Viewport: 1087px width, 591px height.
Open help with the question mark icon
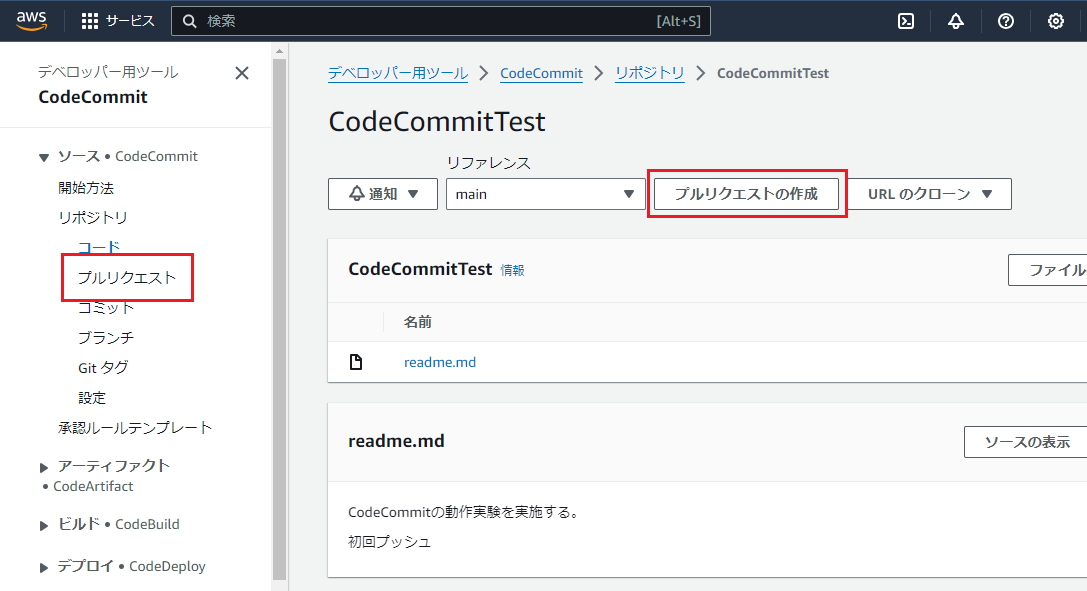tap(1005, 20)
